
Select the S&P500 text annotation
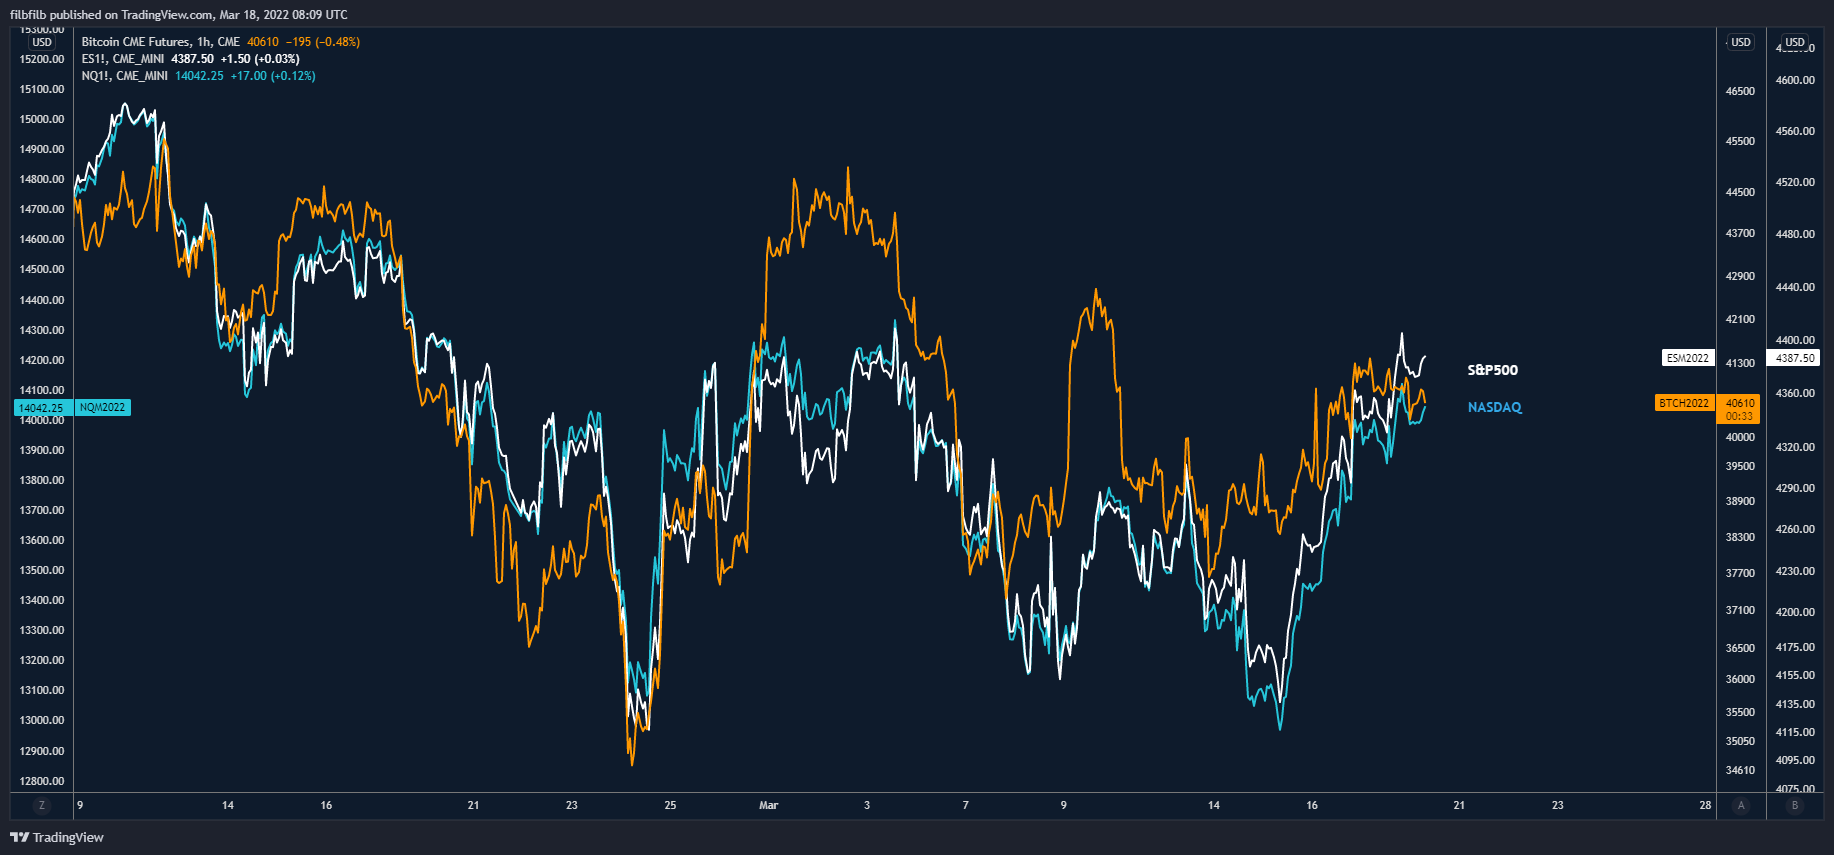click(1492, 370)
